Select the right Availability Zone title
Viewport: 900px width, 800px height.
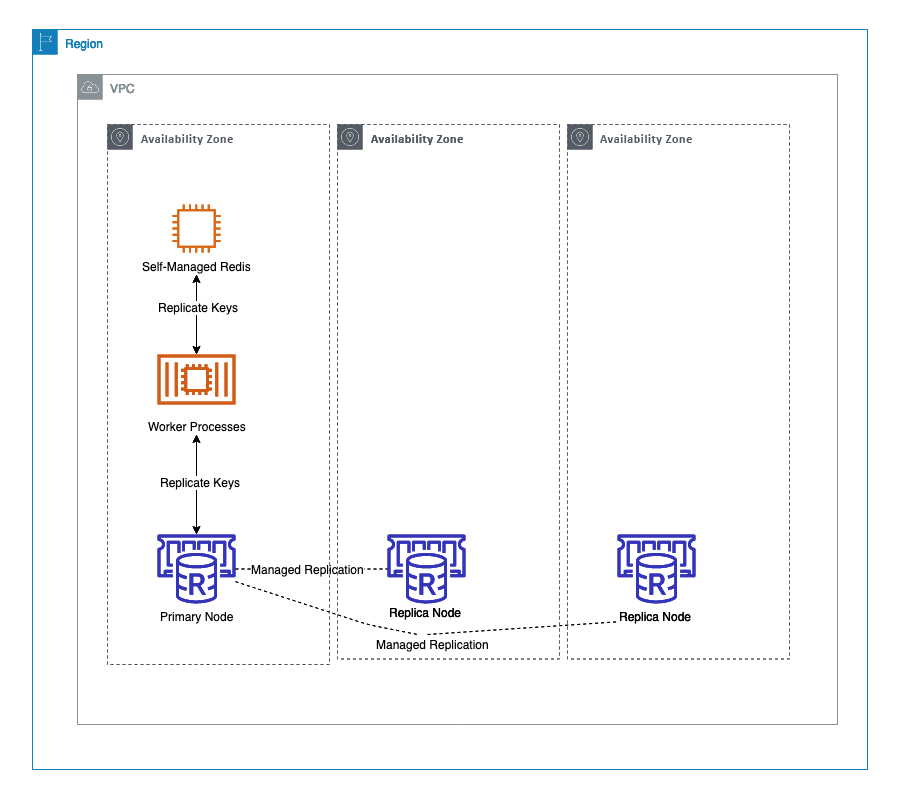[646, 139]
